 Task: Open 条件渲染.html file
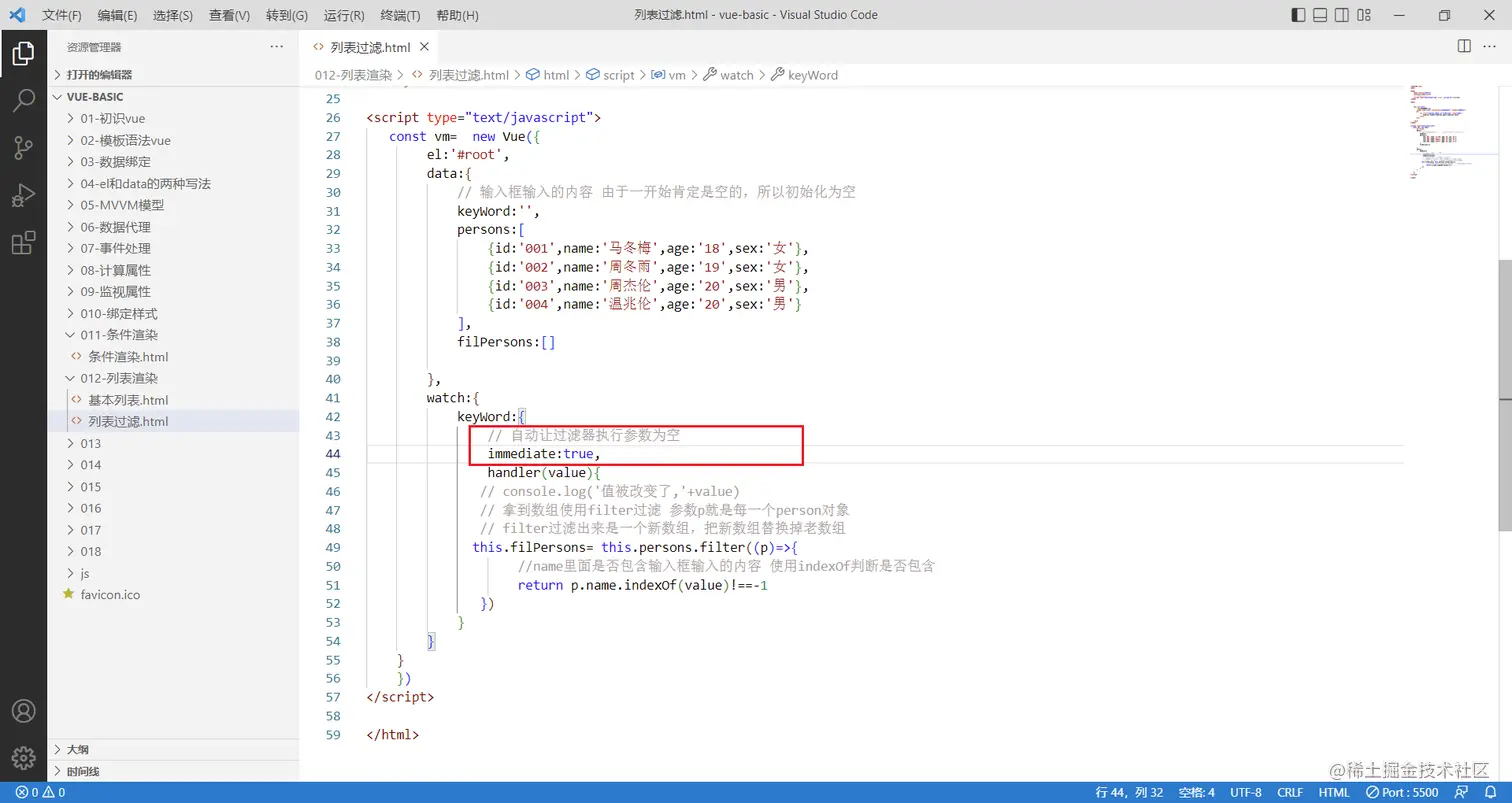click(173, 357)
